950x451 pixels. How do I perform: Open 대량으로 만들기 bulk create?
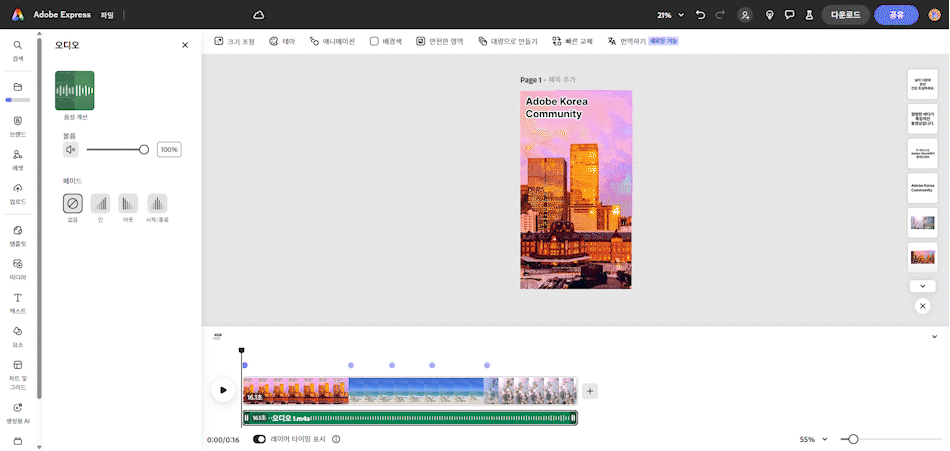(508, 41)
